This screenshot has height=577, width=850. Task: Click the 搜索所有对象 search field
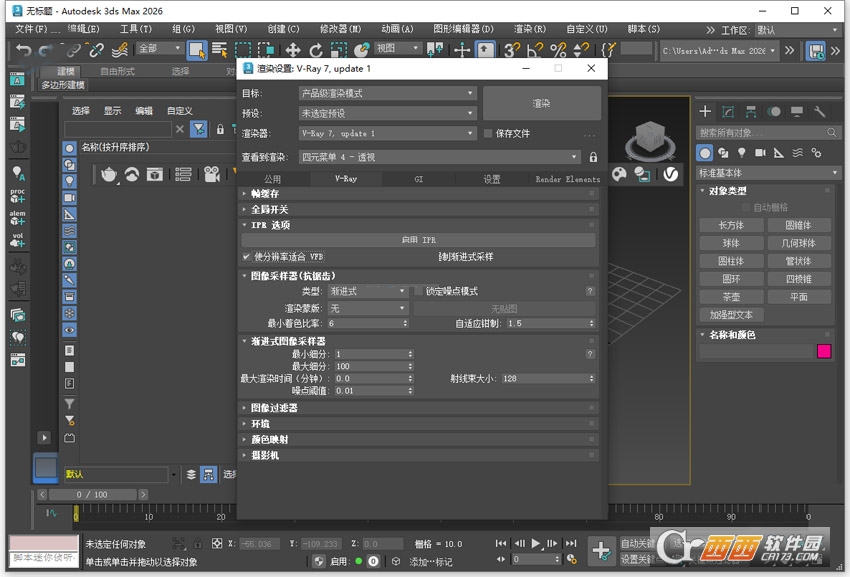point(761,132)
